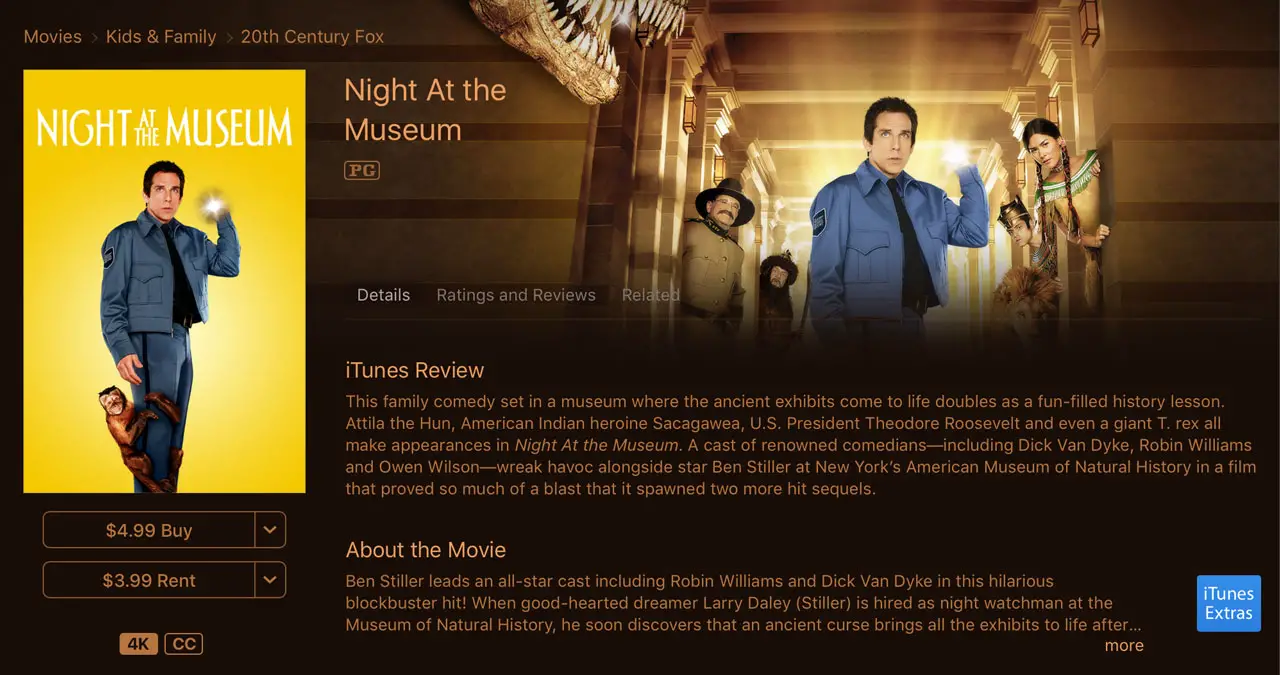Click the CC closed captions badge
This screenshot has height=675, width=1280.
pos(184,644)
